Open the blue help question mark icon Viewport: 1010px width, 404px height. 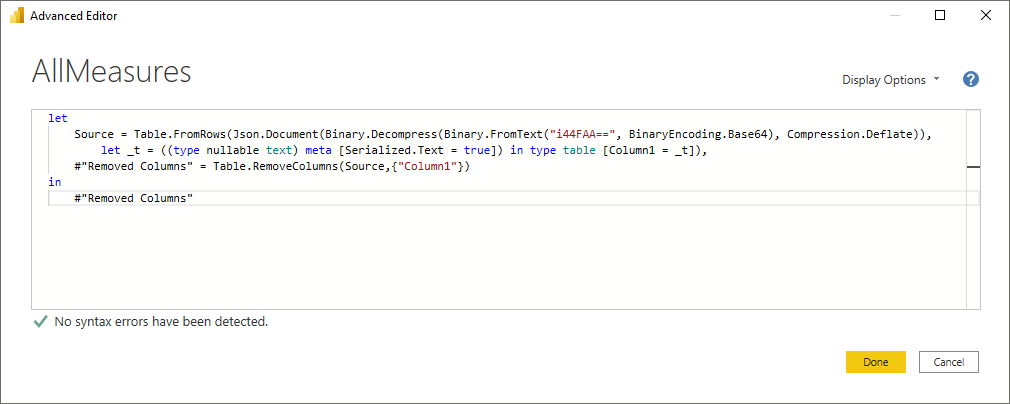click(x=971, y=79)
